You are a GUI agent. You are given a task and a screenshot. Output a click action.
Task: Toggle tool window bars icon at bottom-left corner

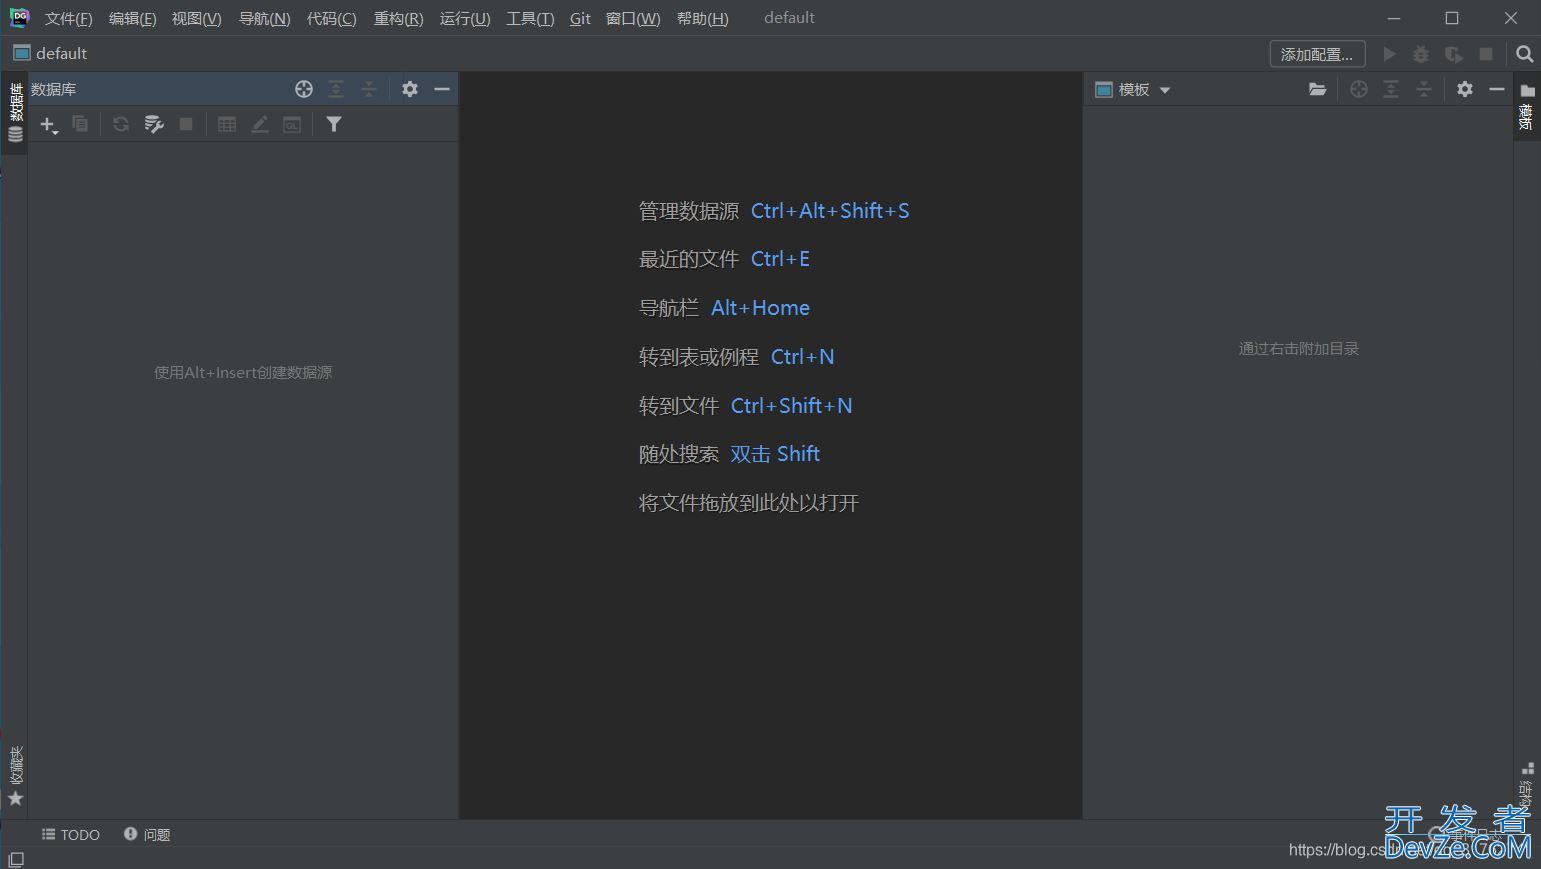pyautogui.click(x=16, y=859)
